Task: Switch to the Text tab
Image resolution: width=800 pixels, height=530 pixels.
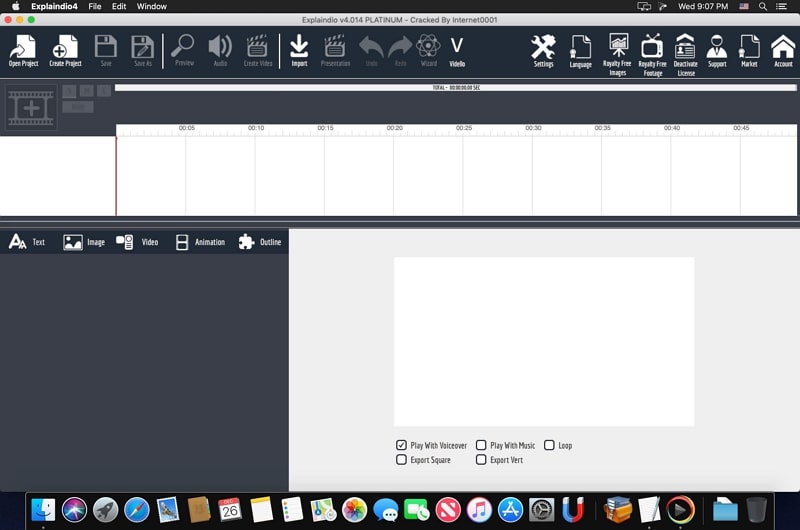Action: [27, 242]
